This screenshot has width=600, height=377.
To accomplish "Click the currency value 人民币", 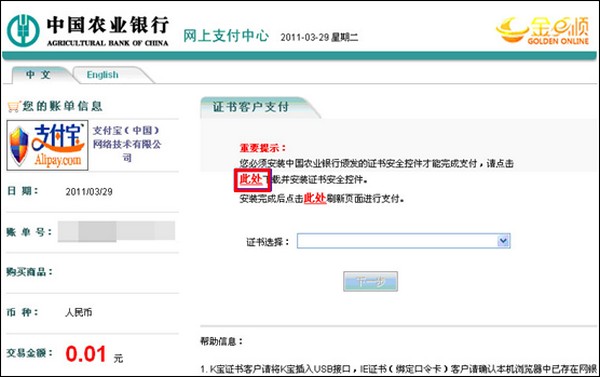I will [78, 312].
